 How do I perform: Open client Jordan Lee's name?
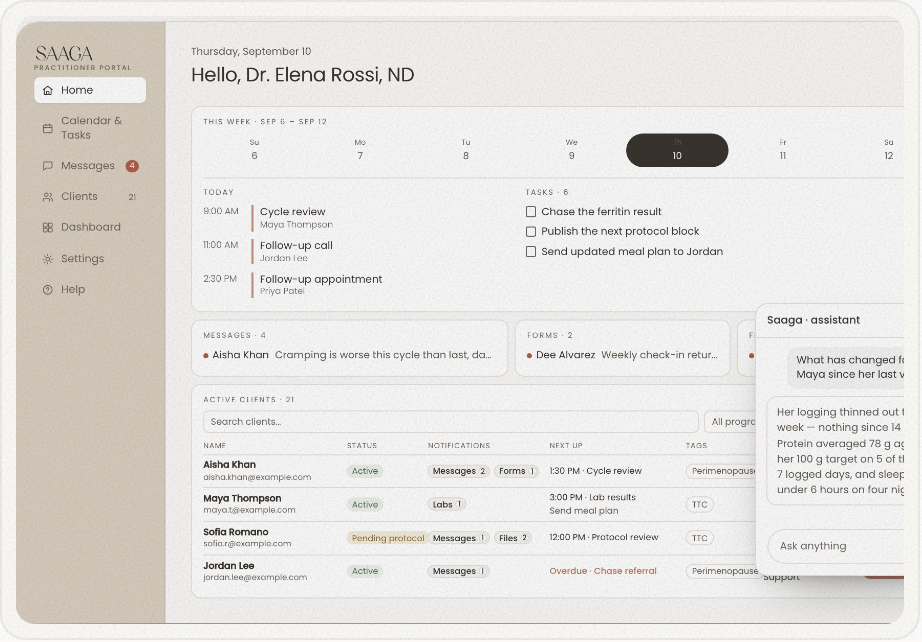click(229, 566)
